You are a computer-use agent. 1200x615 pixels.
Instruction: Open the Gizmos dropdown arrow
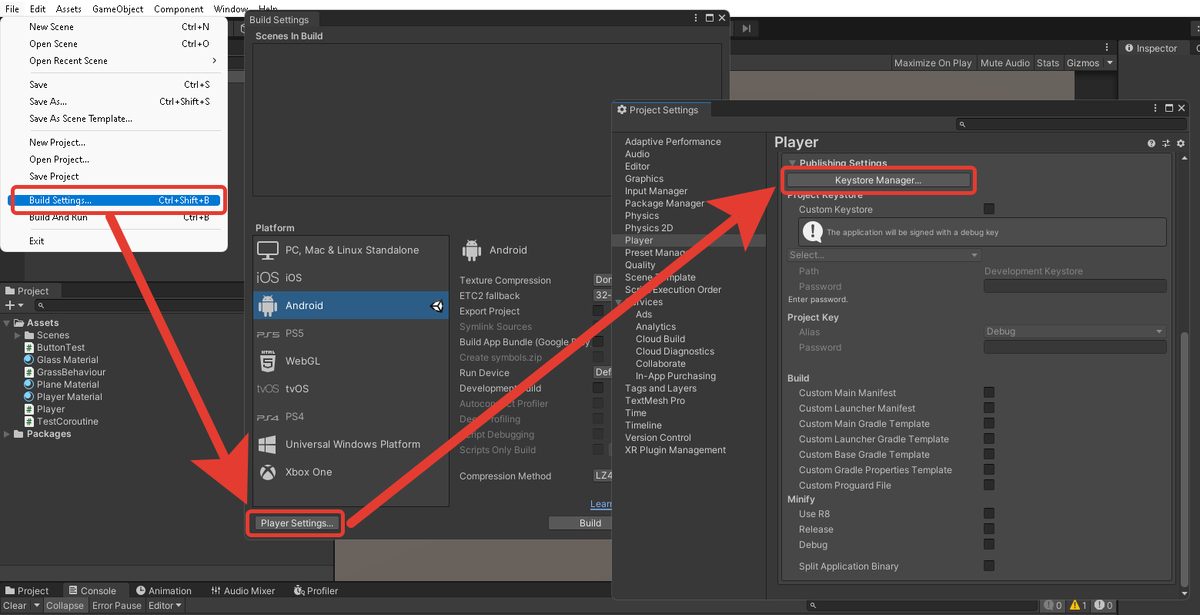coord(1109,63)
